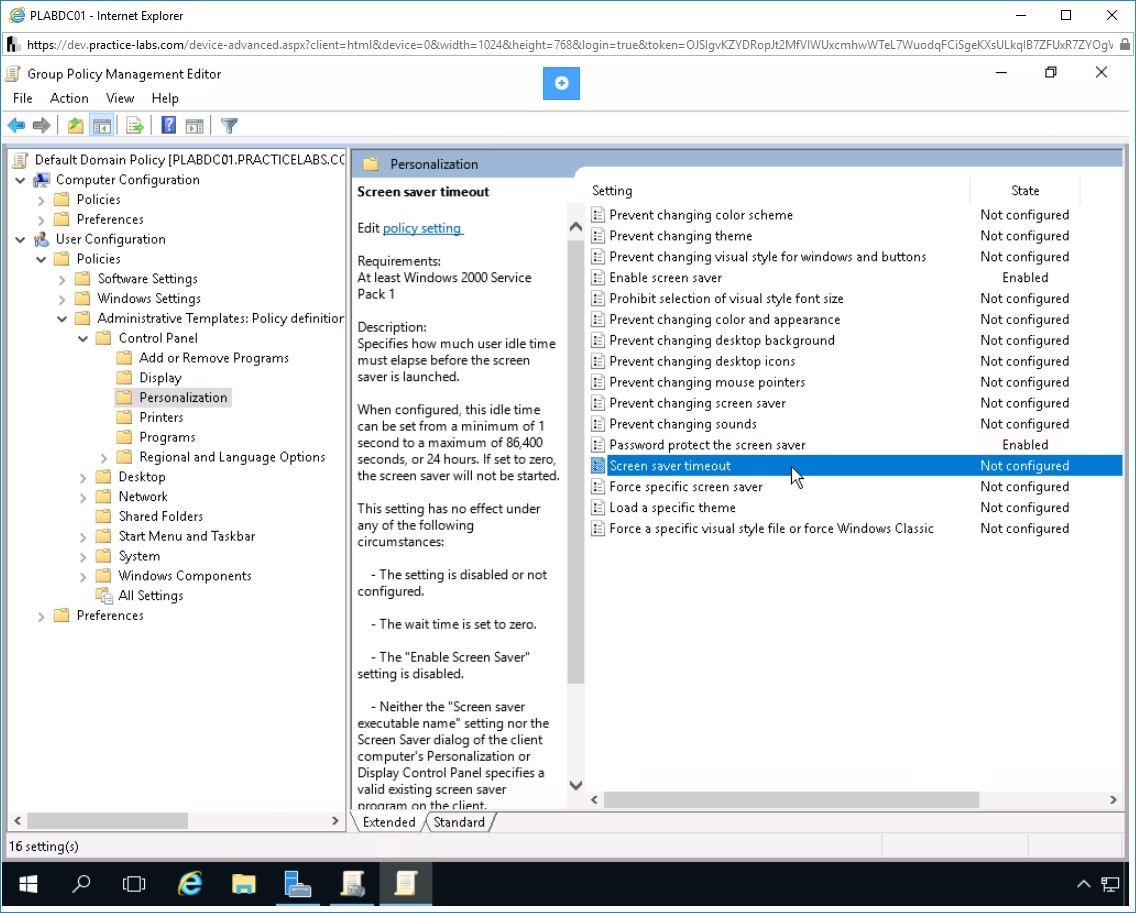This screenshot has width=1136, height=913.
Task: Select Prevent changing sounds setting
Action: tap(682, 424)
